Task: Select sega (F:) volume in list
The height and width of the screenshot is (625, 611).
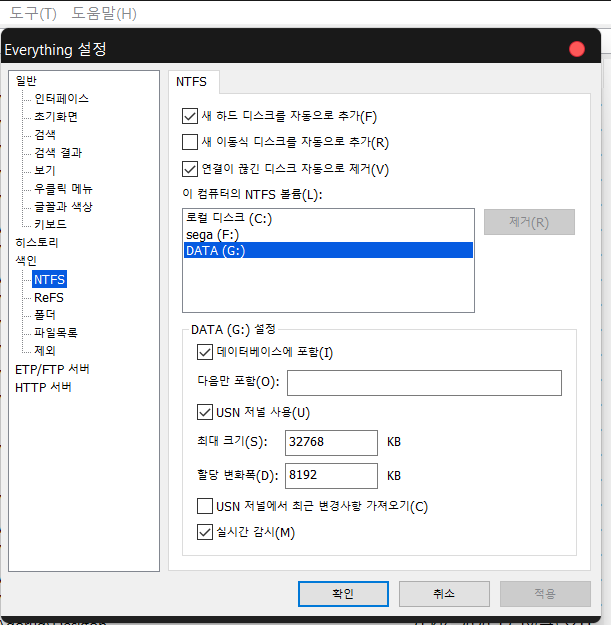Action: [328, 234]
